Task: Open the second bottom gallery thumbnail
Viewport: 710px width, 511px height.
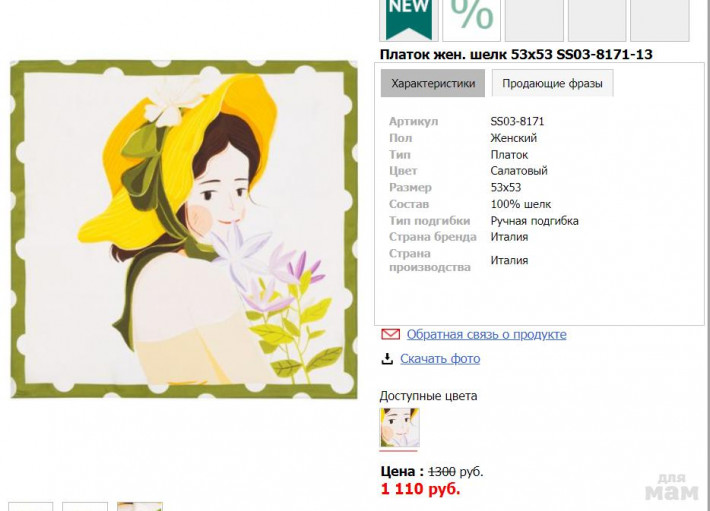Action: pyautogui.click(x=85, y=506)
